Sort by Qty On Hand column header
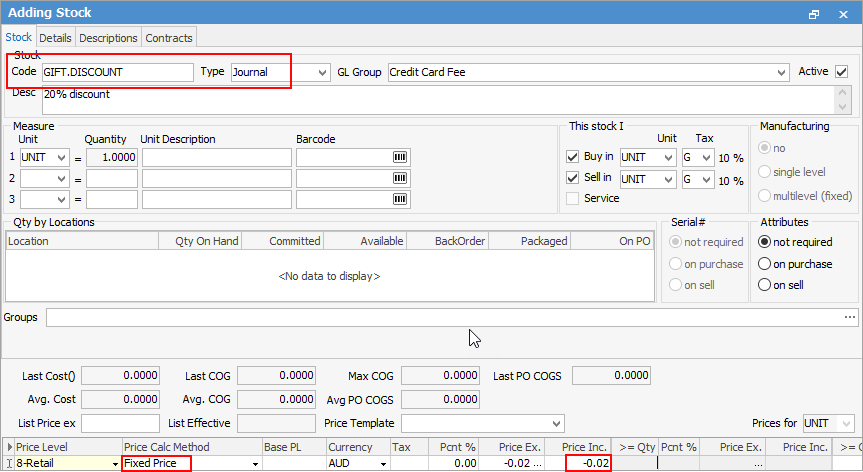The height and width of the screenshot is (472, 863). click(200, 241)
